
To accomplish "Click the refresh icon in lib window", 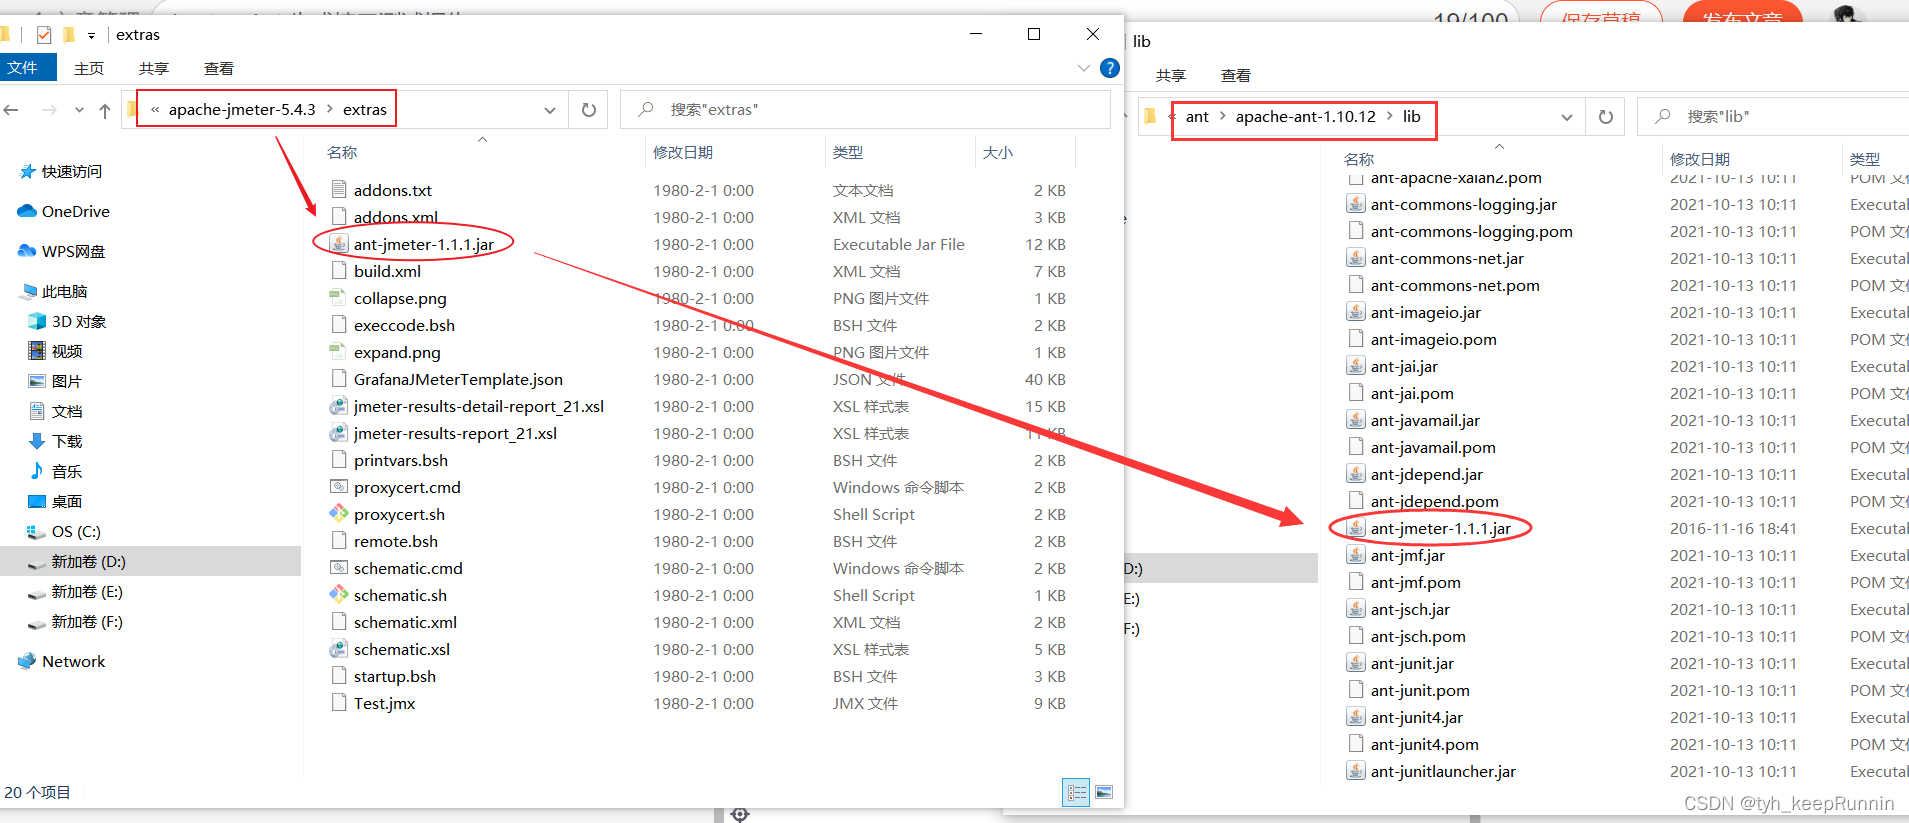I will [1606, 117].
